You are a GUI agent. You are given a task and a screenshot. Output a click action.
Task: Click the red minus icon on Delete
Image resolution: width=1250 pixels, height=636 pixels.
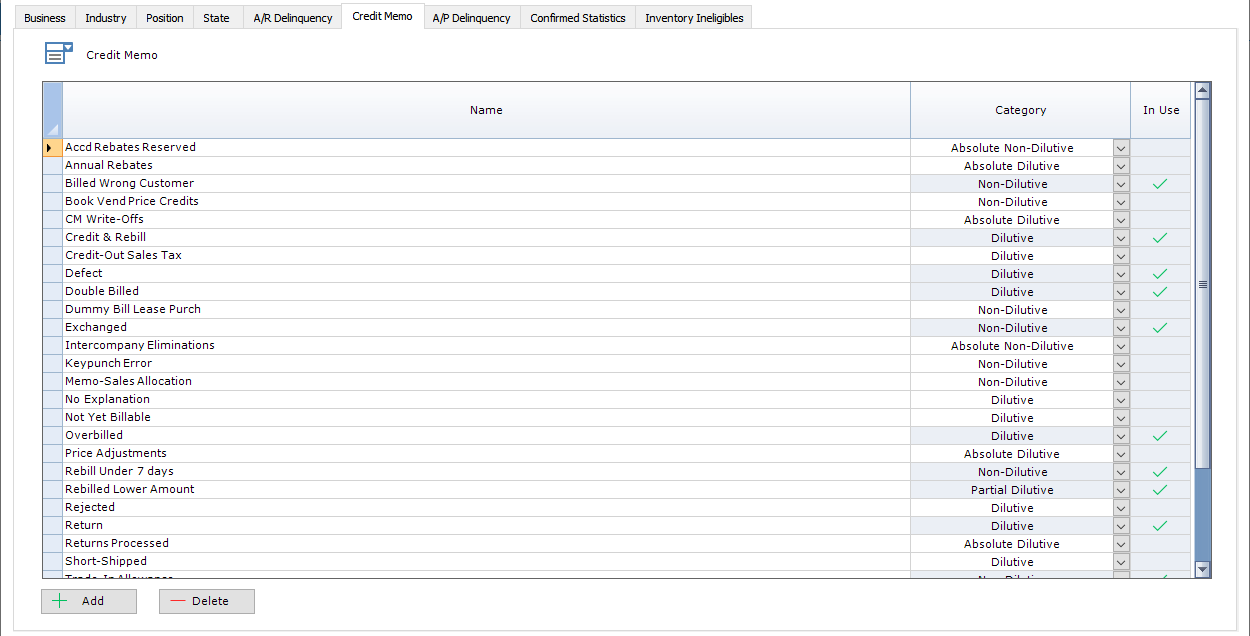point(180,601)
